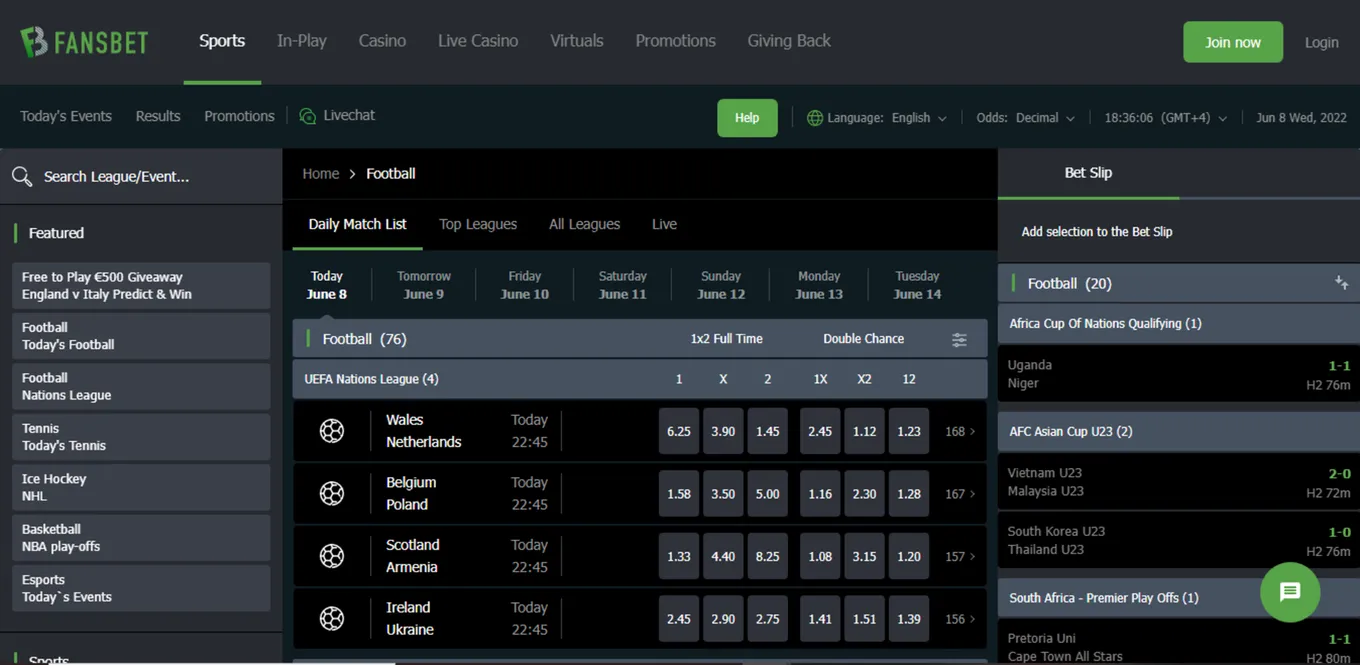Open Promotions in the sub navigation bar
The image size is (1360, 665).
(239, 116)
